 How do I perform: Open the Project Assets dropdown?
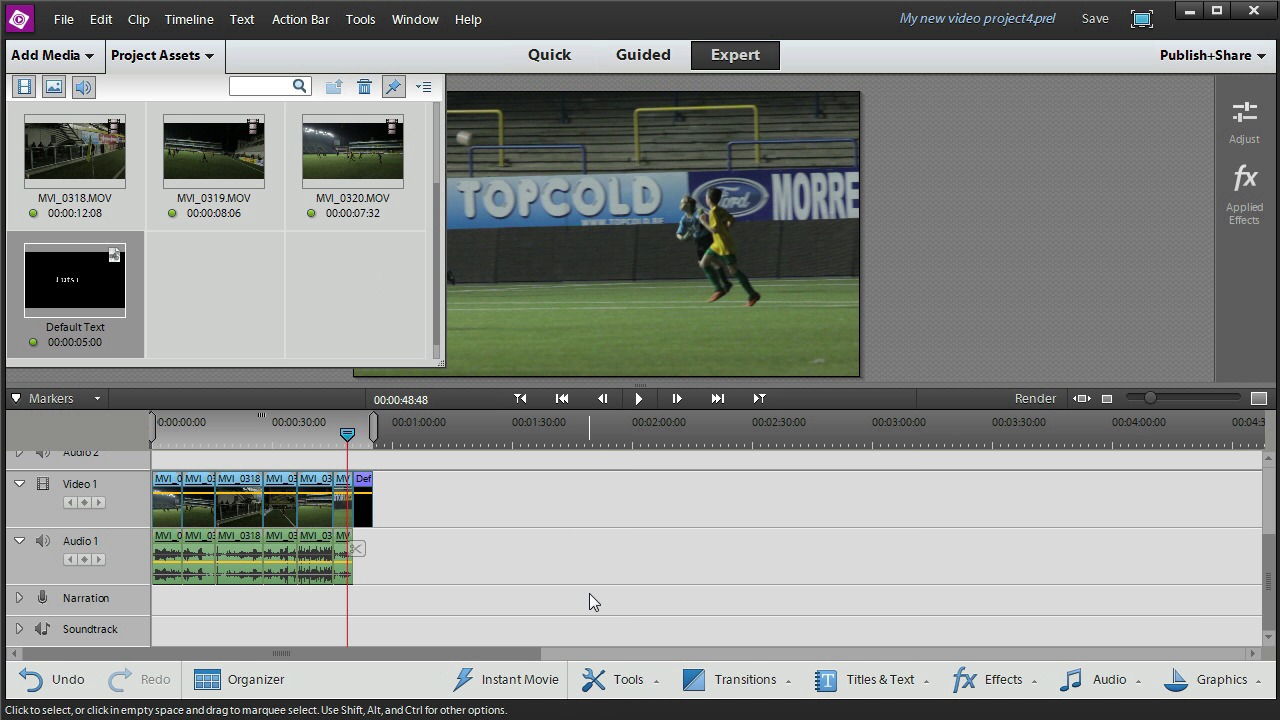[162, 55]
